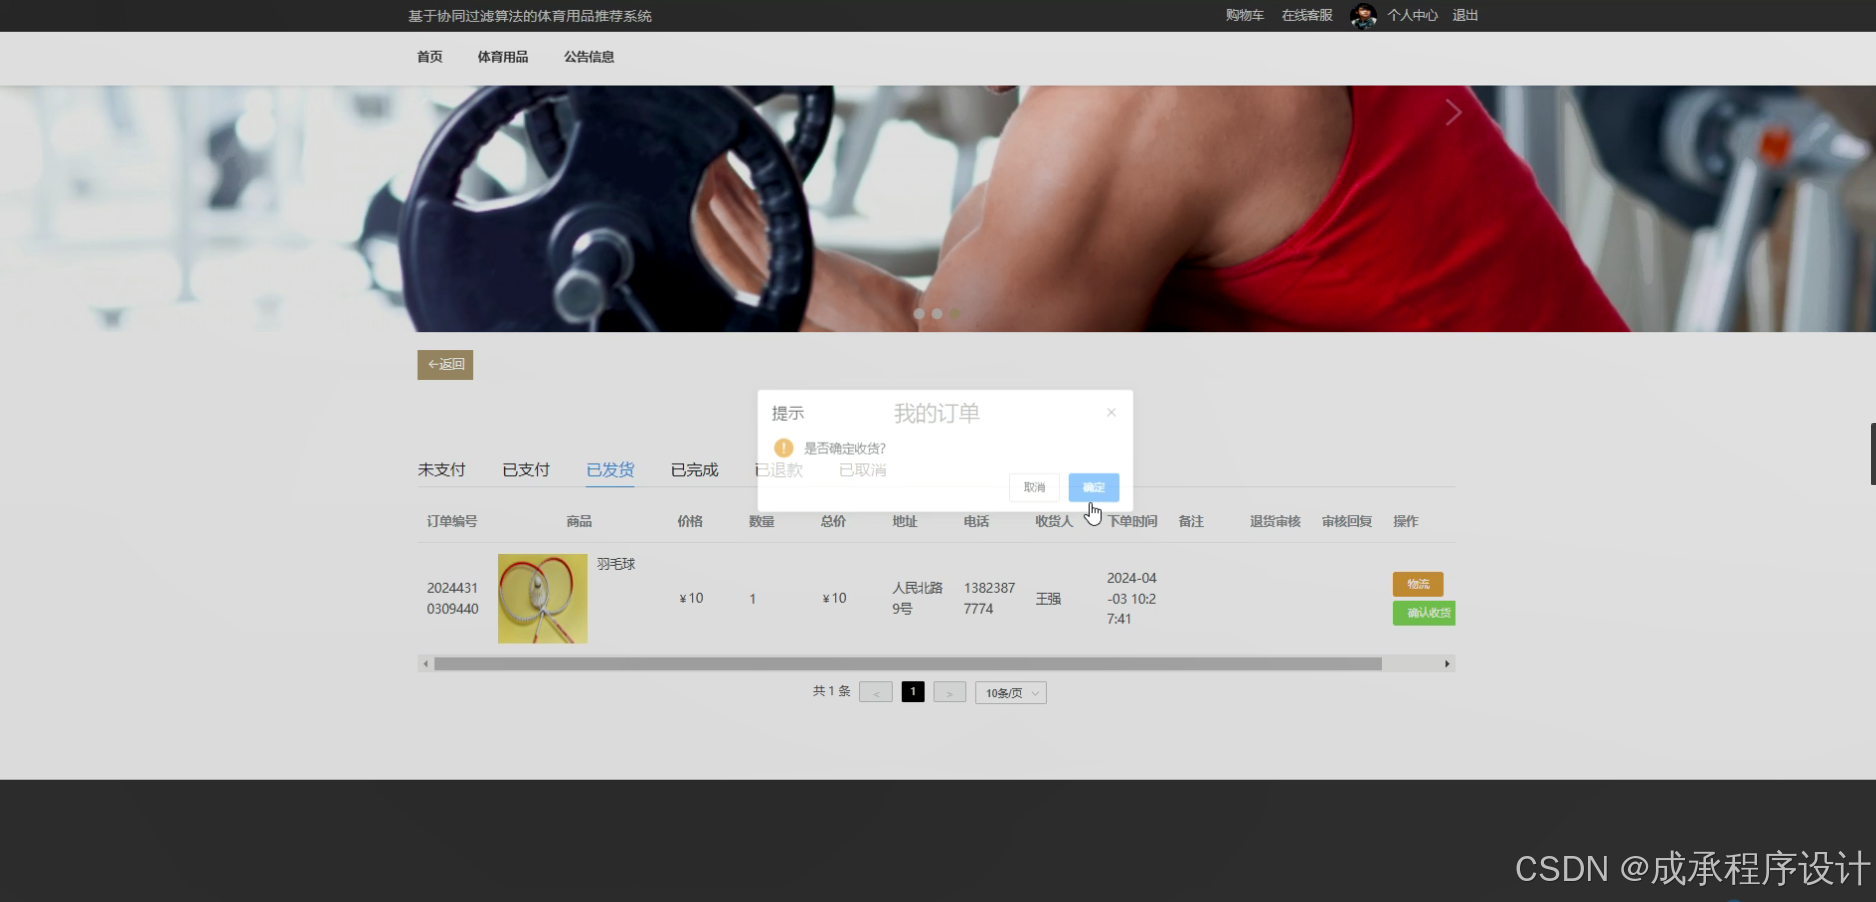
Task: Select the second carousel indicator dot
Action: [x=937, y=314]
